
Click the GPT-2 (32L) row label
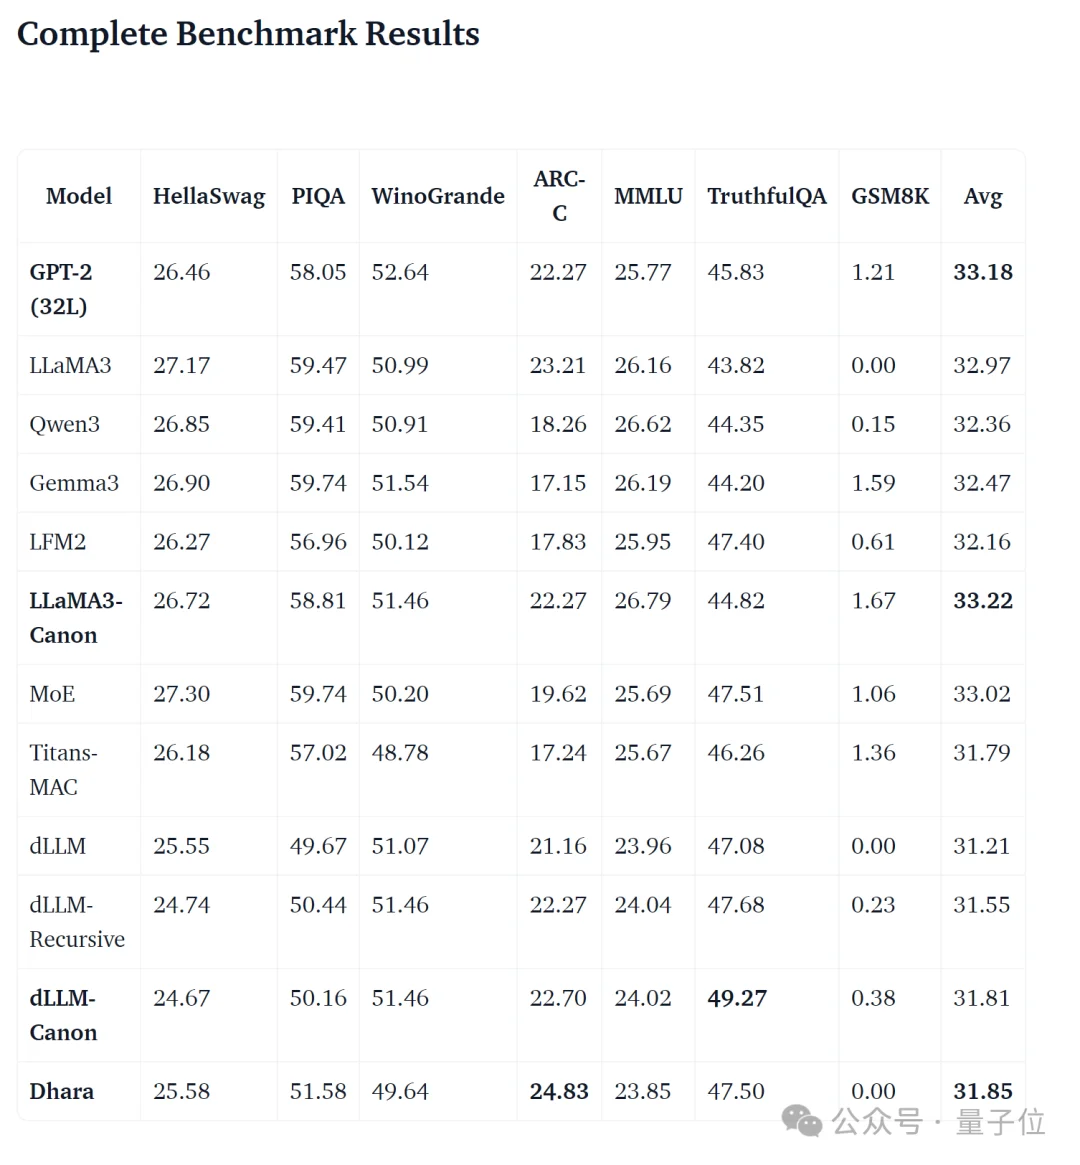click(61, 289)
